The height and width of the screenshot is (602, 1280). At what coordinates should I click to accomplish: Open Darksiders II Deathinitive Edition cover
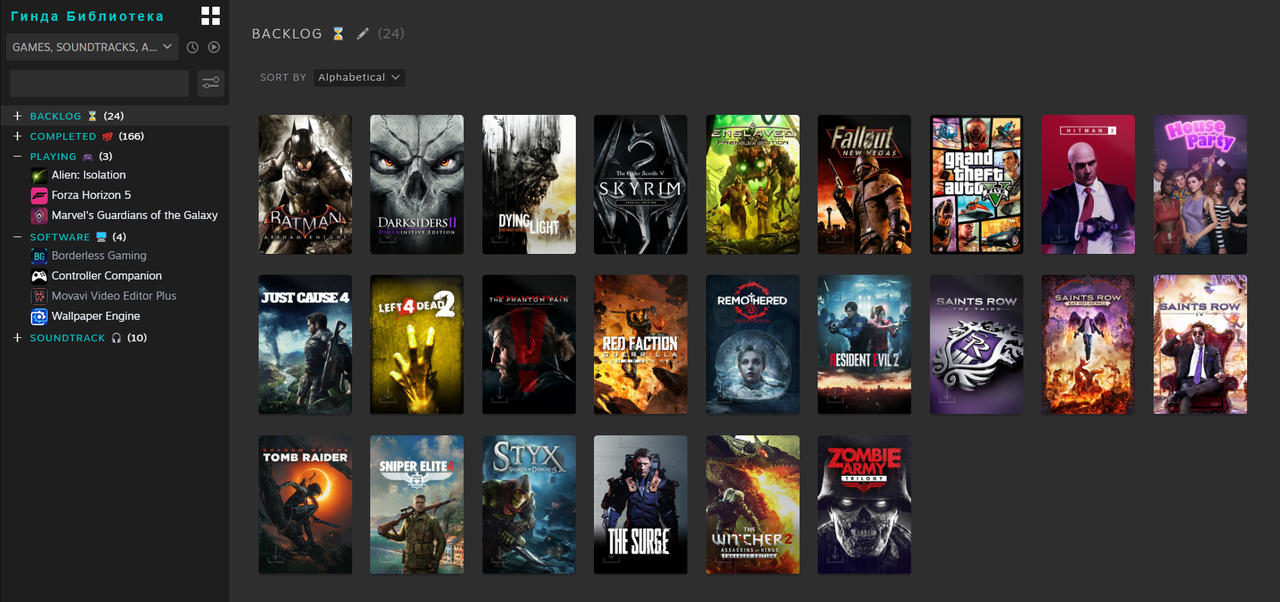tap(417, 184)
